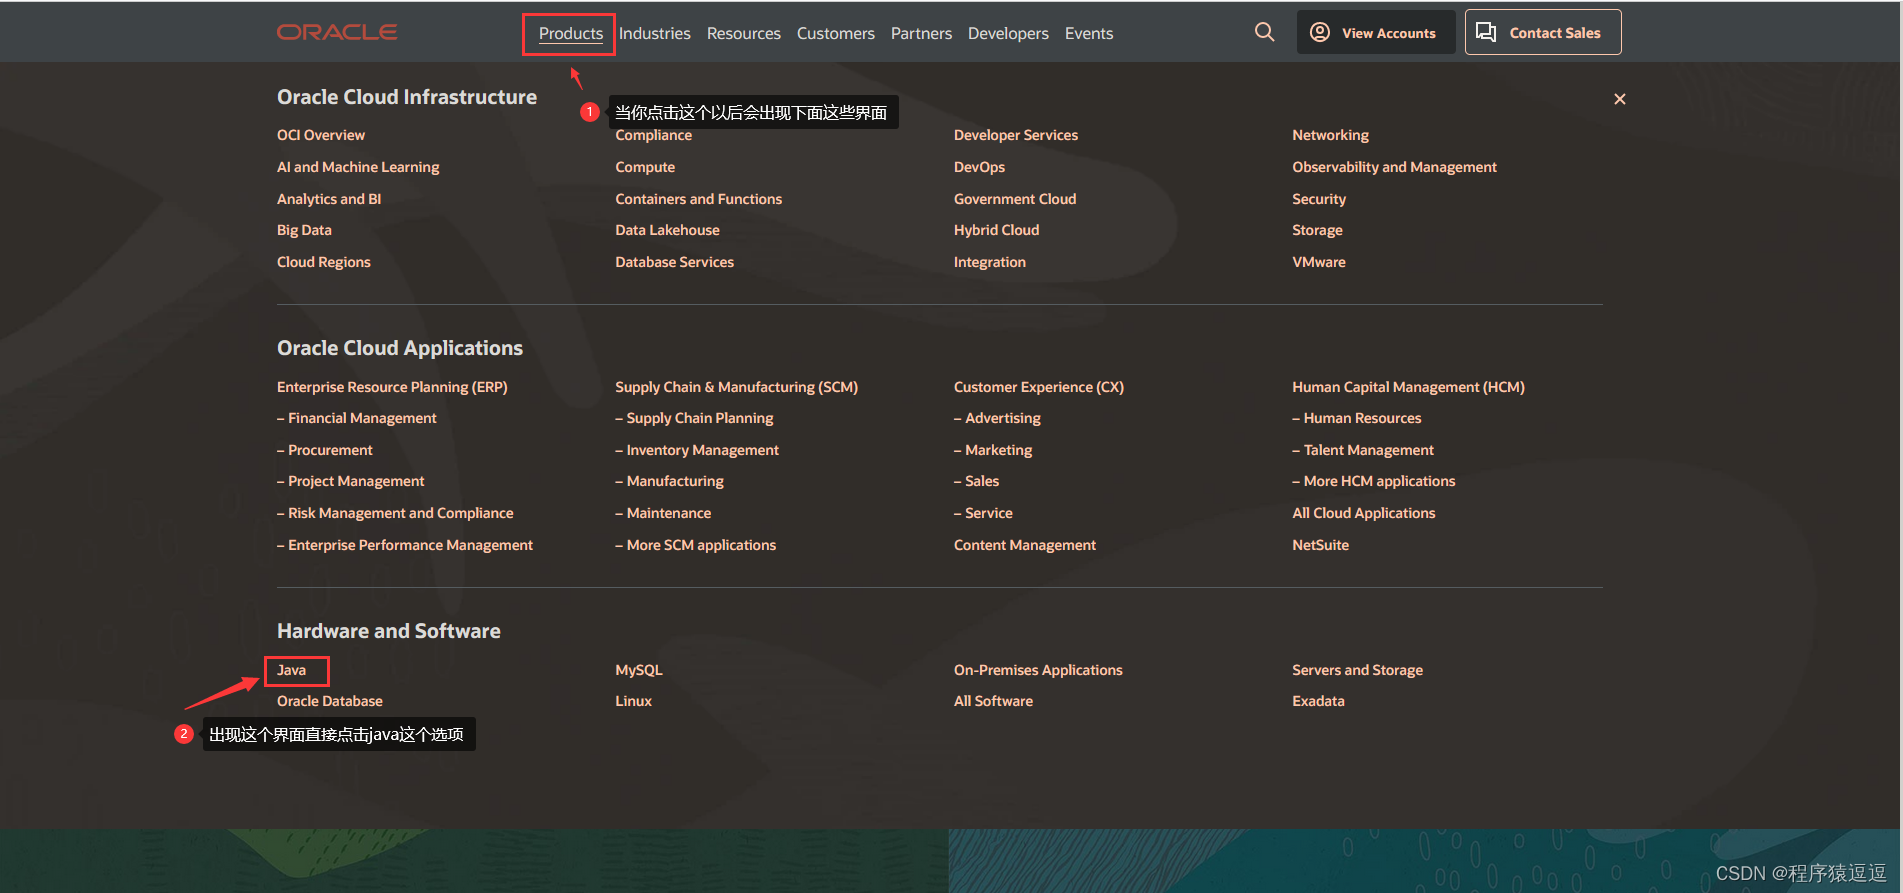Open the Products menu

pyautogui.click(x=571, y=33)
